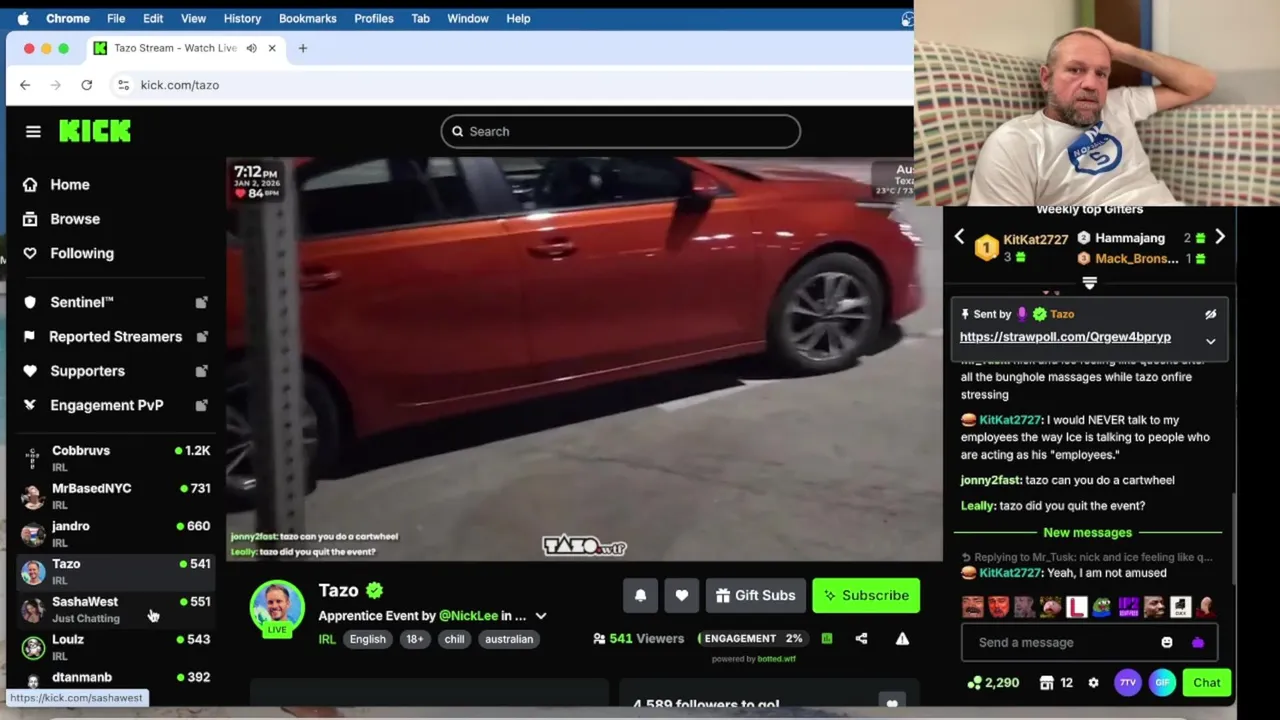This screenshot has height=720, width=1280.
Task: Open the GIF picker button
Action: click(x=1162, y=683)
